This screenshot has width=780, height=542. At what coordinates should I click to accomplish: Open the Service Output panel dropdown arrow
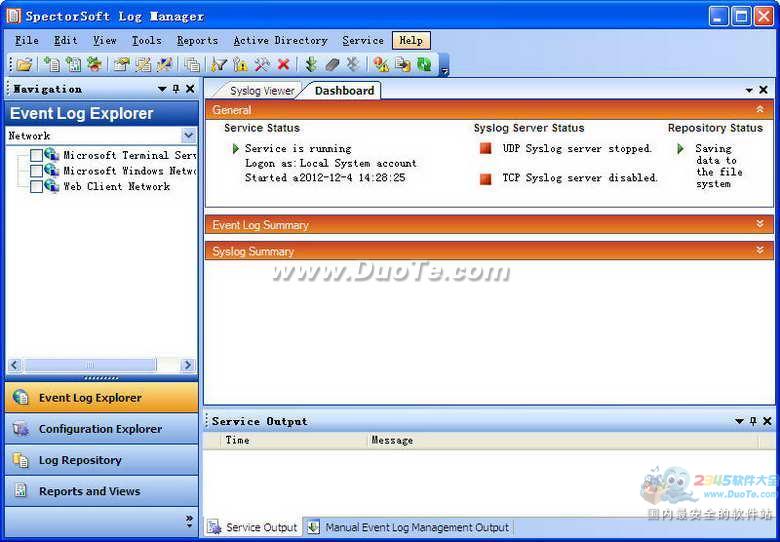pyautogui.click(x=739, y=421)
